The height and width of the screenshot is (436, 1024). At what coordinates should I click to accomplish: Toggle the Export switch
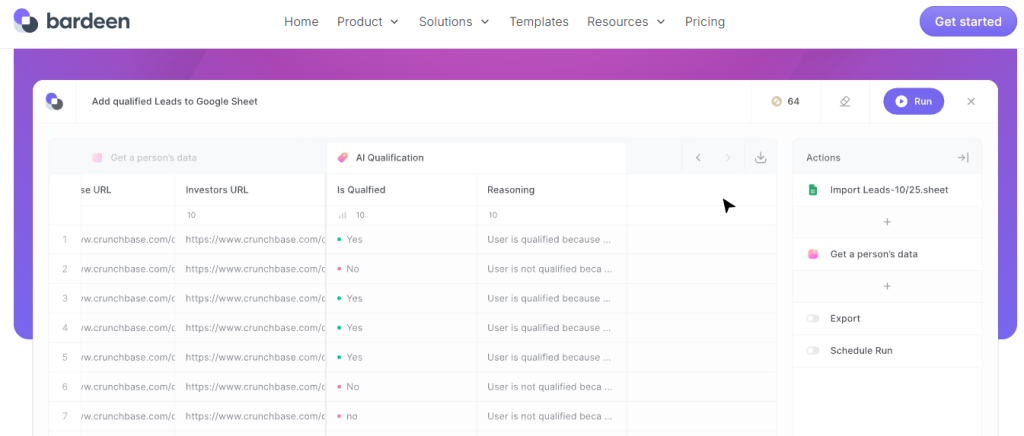pyautogui.click(x=813, y=319)
